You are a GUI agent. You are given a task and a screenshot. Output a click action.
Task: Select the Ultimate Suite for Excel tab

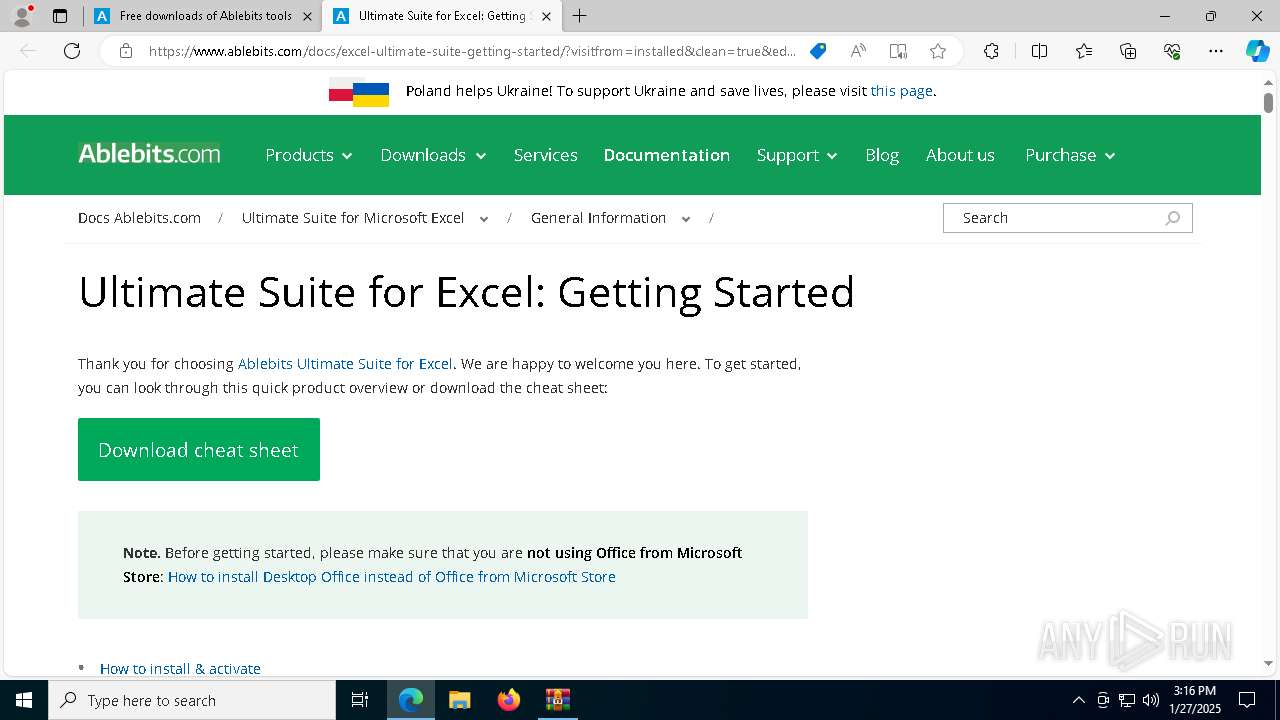[441, 16]
